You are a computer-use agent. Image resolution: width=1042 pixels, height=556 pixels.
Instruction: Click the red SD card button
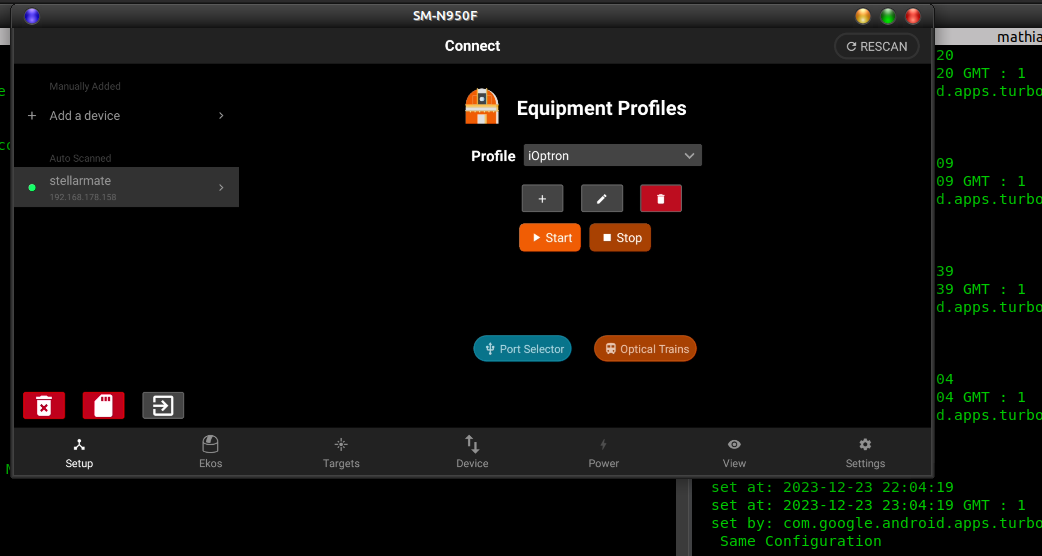click(104, 405)
